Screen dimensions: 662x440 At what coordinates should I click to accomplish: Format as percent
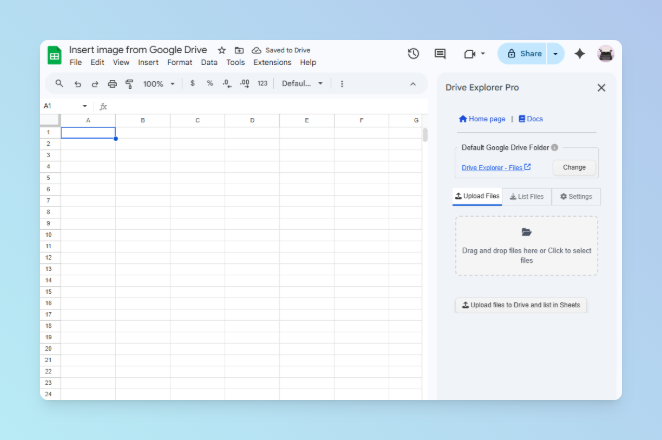click(x=210, y=83)
